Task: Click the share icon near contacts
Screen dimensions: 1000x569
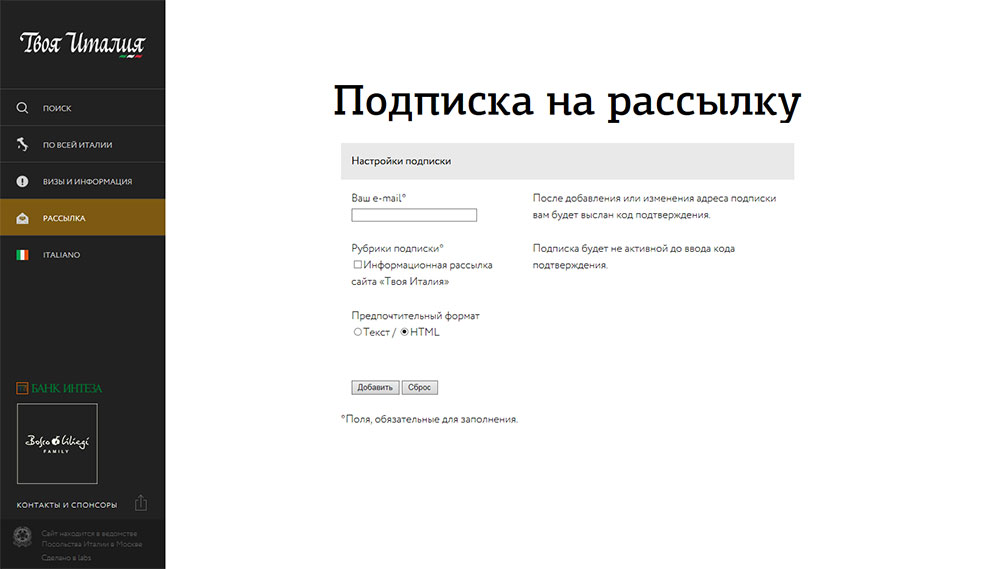Action: 141,503
